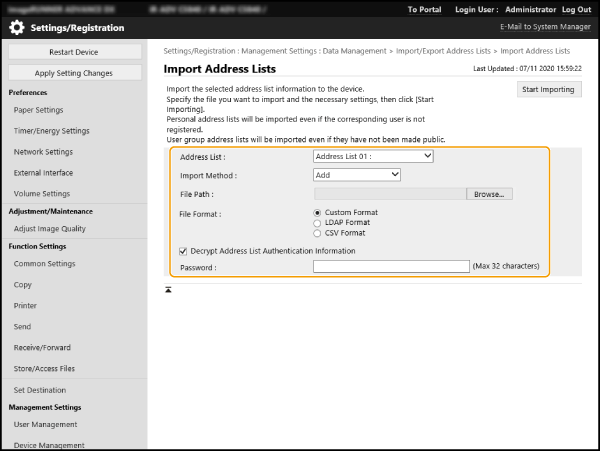Open User Management in the sidebar
The width and height of the screenshot is (600, 451).
[45, 425]
